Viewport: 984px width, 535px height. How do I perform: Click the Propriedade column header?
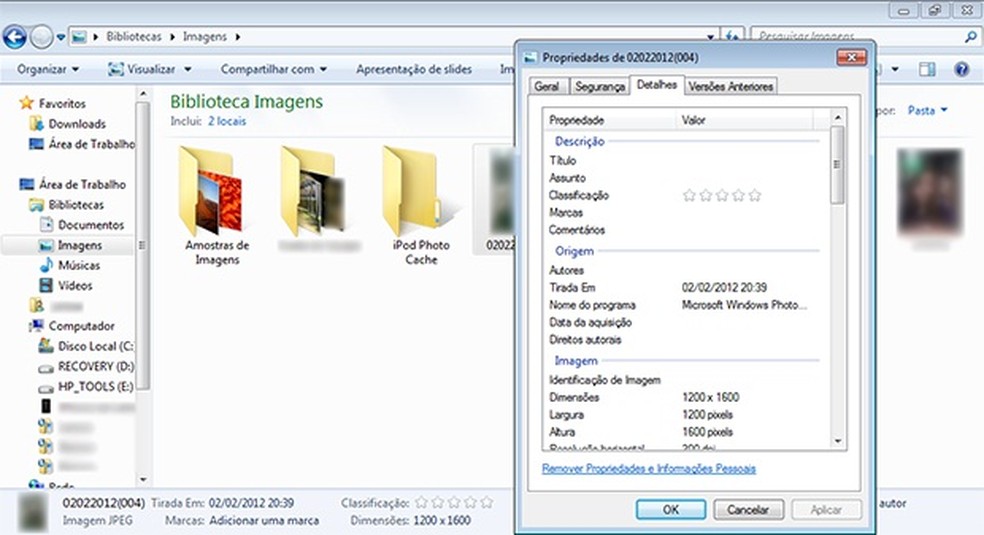(x=609, y=120)
